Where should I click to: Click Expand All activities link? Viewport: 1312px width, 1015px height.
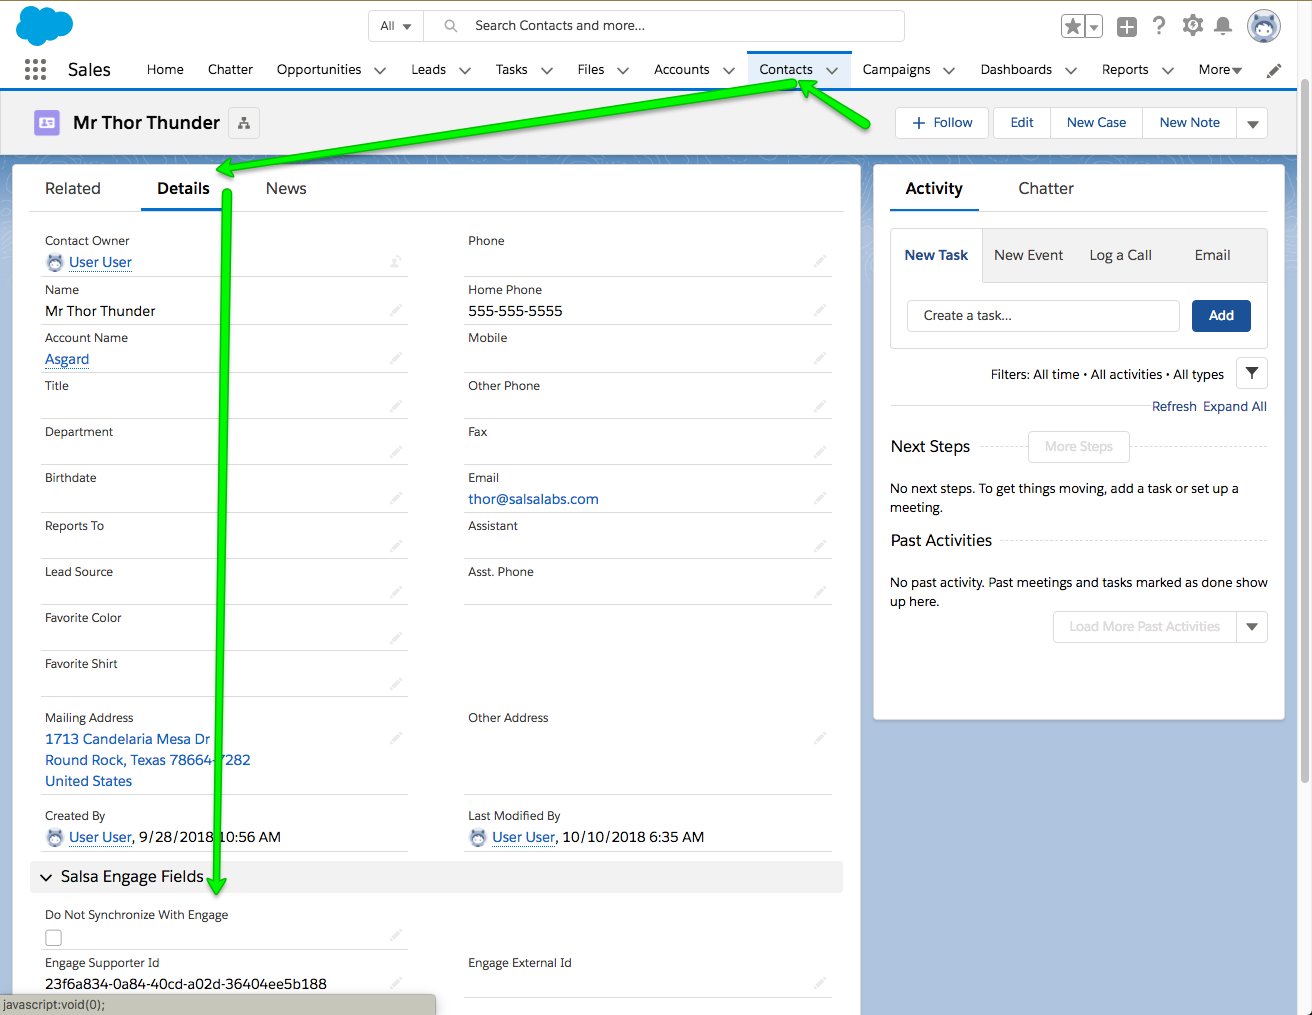point(1235,407)
